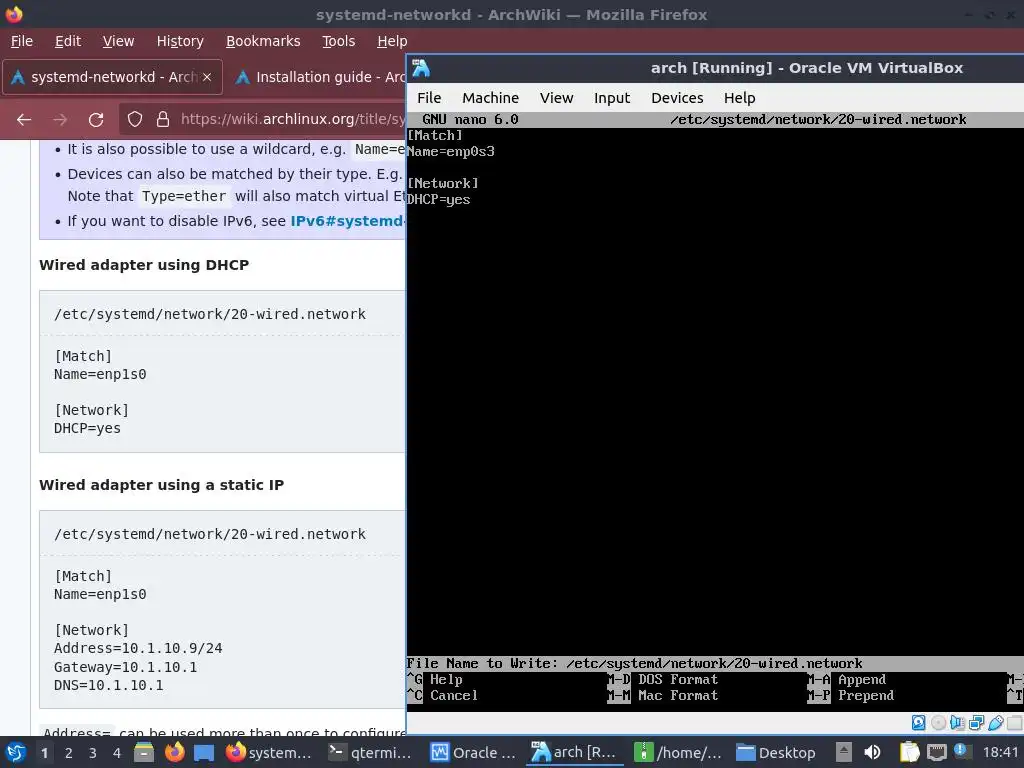Click Address=10.1.10.9/24 in wiki code block

point(138,648)
